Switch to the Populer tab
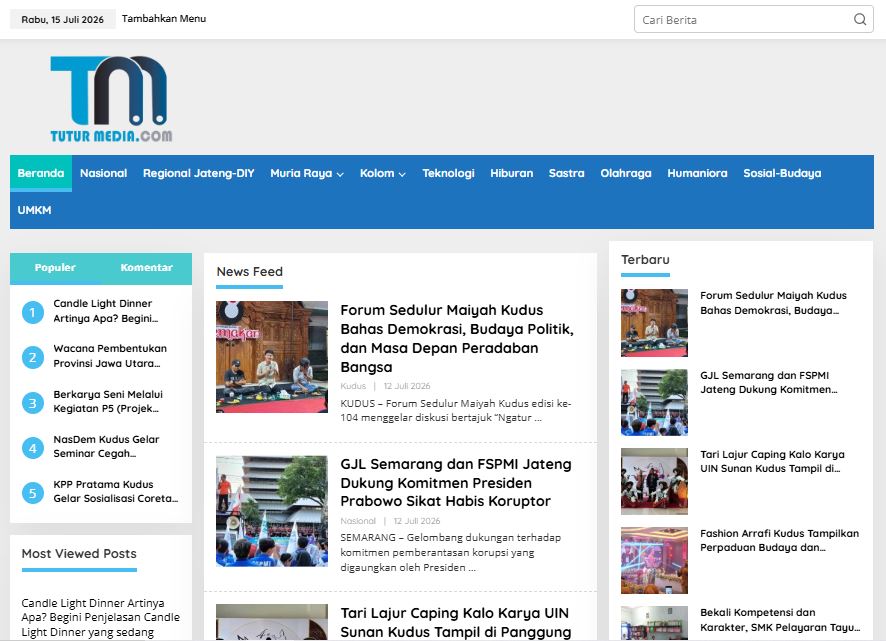Viewport: 886px width, 641px height. click(55, 268)
